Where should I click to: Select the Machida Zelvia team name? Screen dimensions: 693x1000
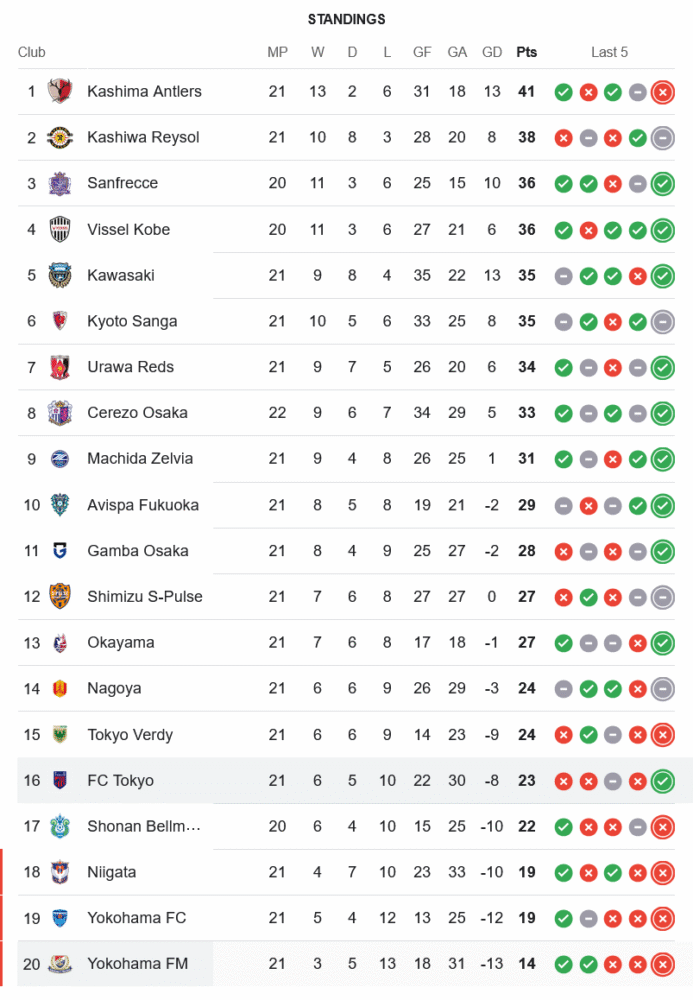[140, 459]
